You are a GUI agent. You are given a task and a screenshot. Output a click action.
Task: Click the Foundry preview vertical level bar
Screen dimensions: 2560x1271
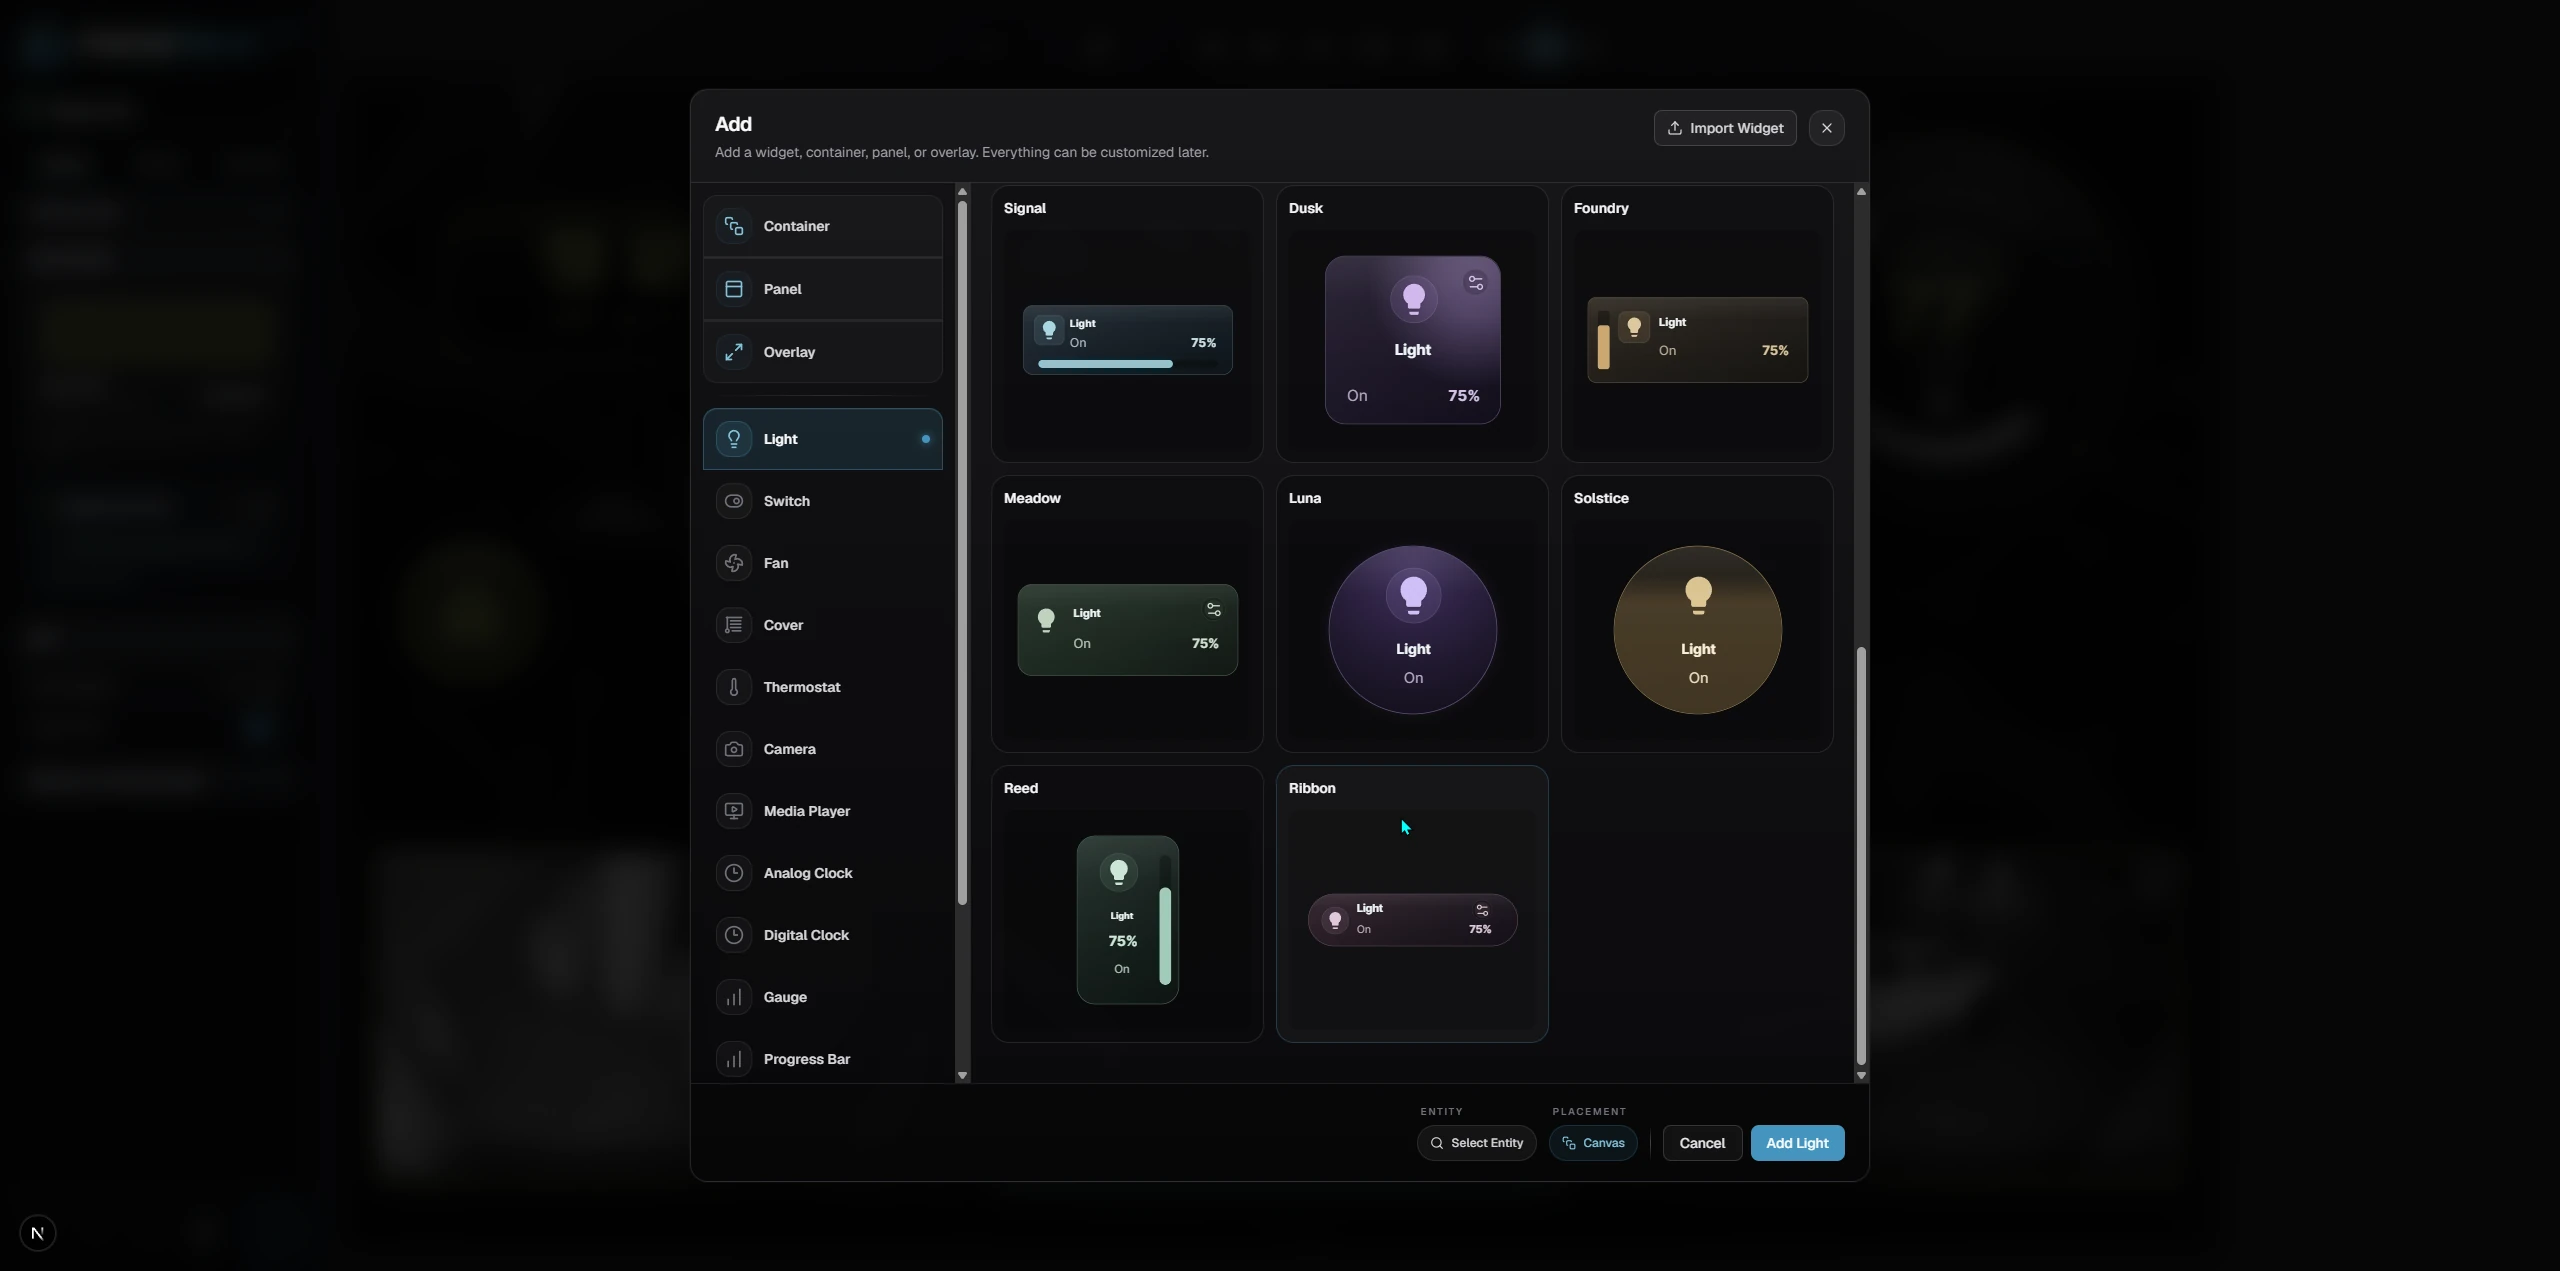(x=1604, y=340)
